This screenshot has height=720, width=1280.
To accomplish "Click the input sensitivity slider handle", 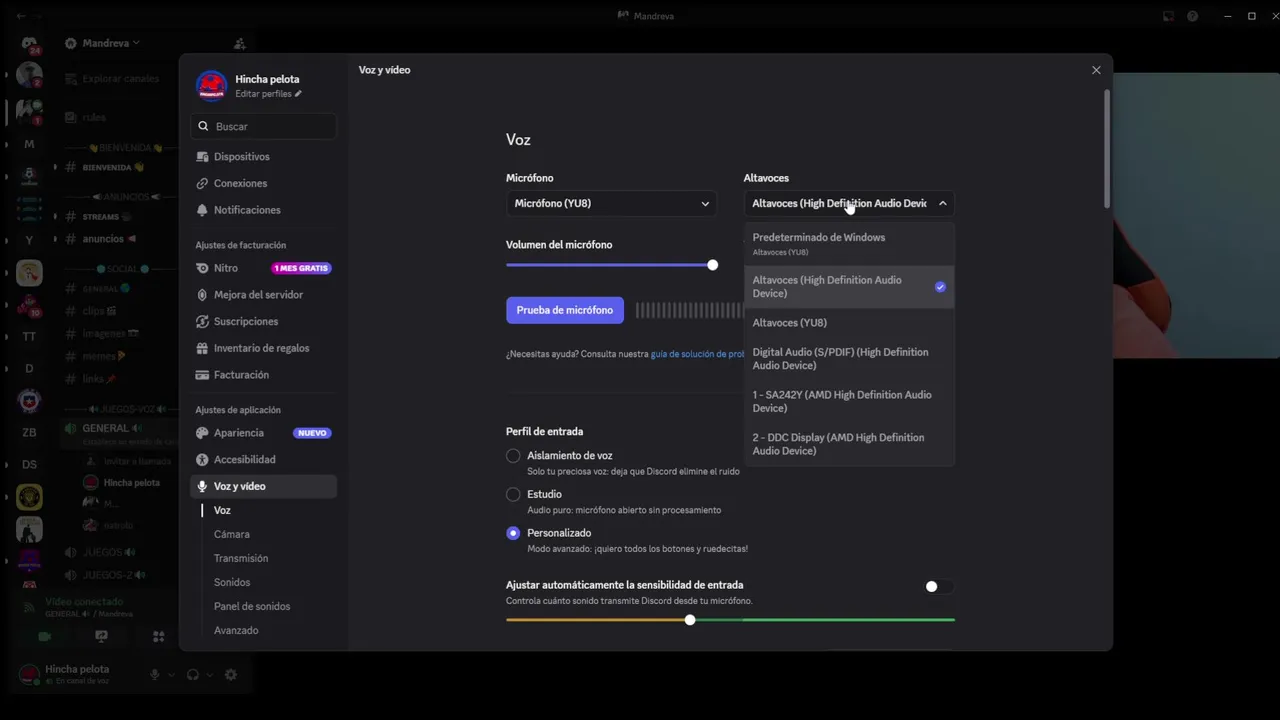I will (x=690, y=620).
